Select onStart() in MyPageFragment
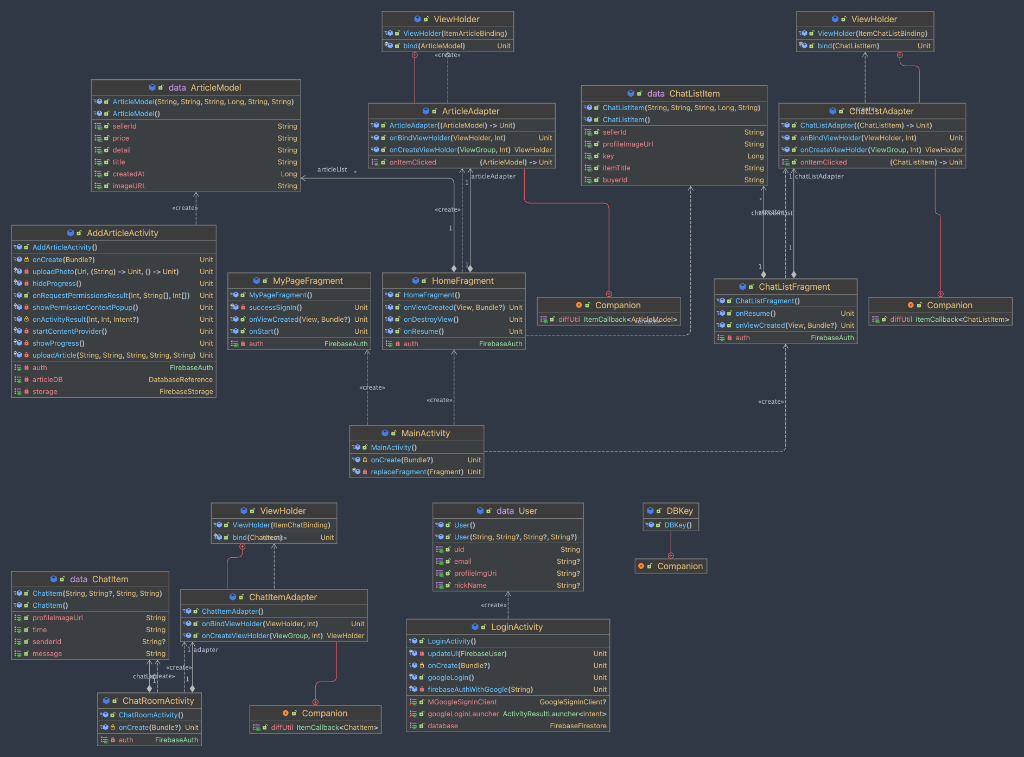Screen dimensions: 1024x757 299,332
